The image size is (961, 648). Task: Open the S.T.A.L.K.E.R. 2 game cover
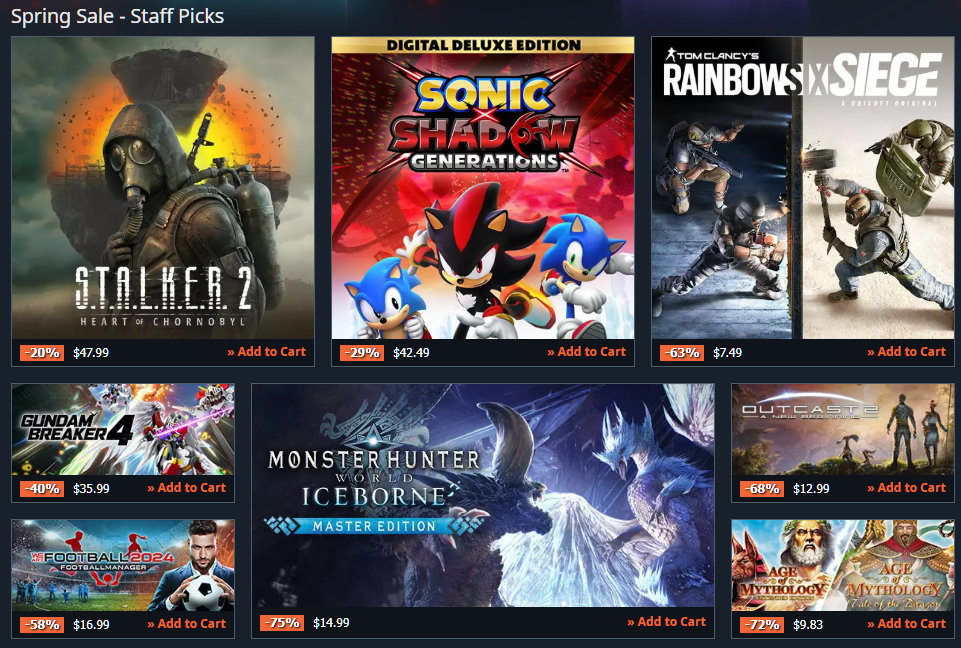[x=163, y=188]
